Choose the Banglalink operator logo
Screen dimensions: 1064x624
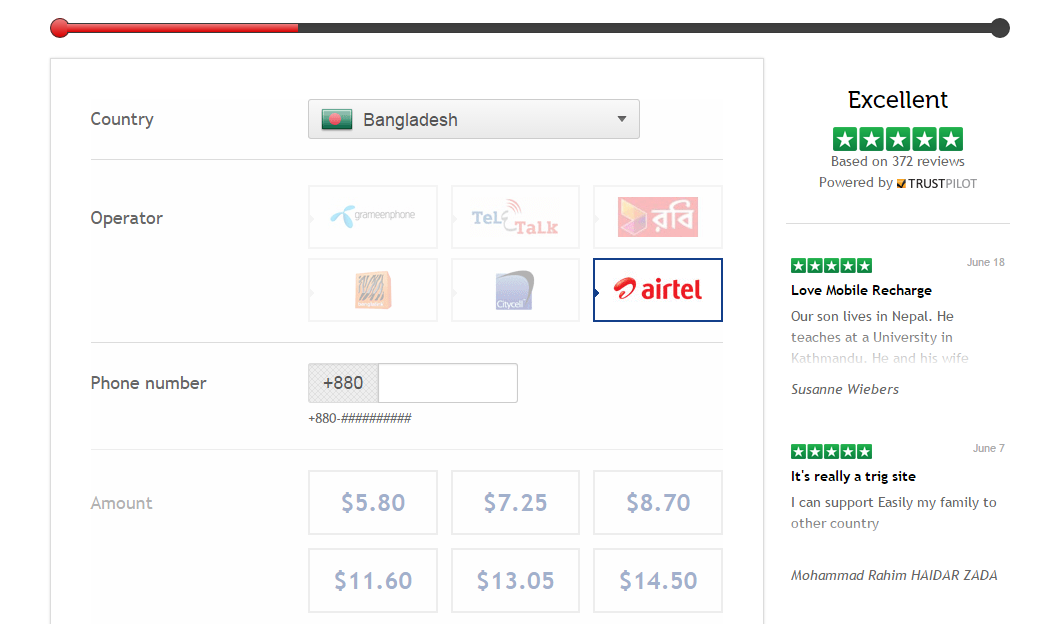click(373, 290)
